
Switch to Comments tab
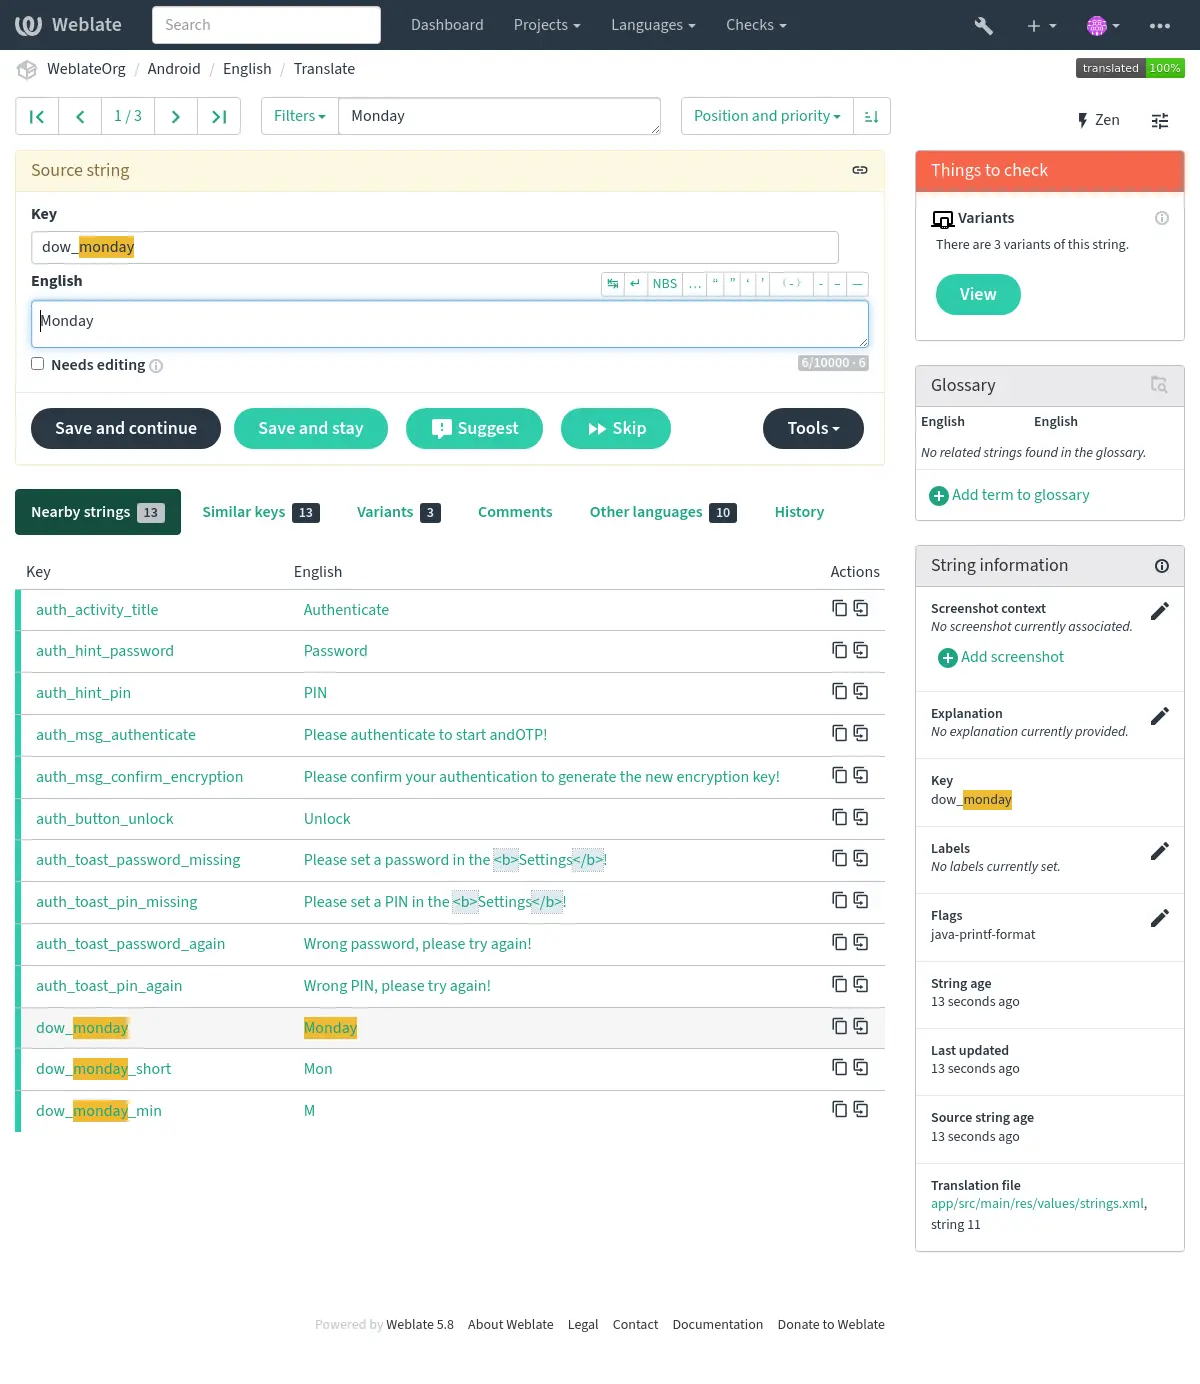515,512
